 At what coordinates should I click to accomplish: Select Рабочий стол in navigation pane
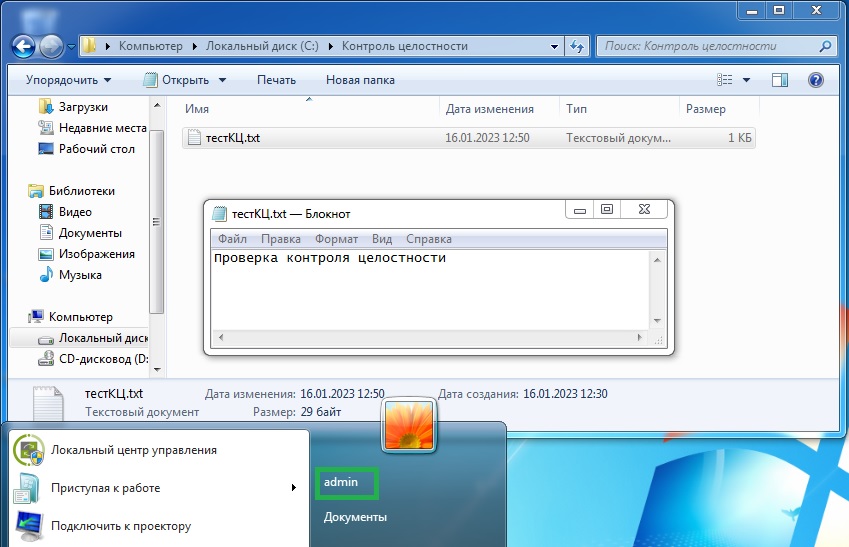tap(96, 149)
